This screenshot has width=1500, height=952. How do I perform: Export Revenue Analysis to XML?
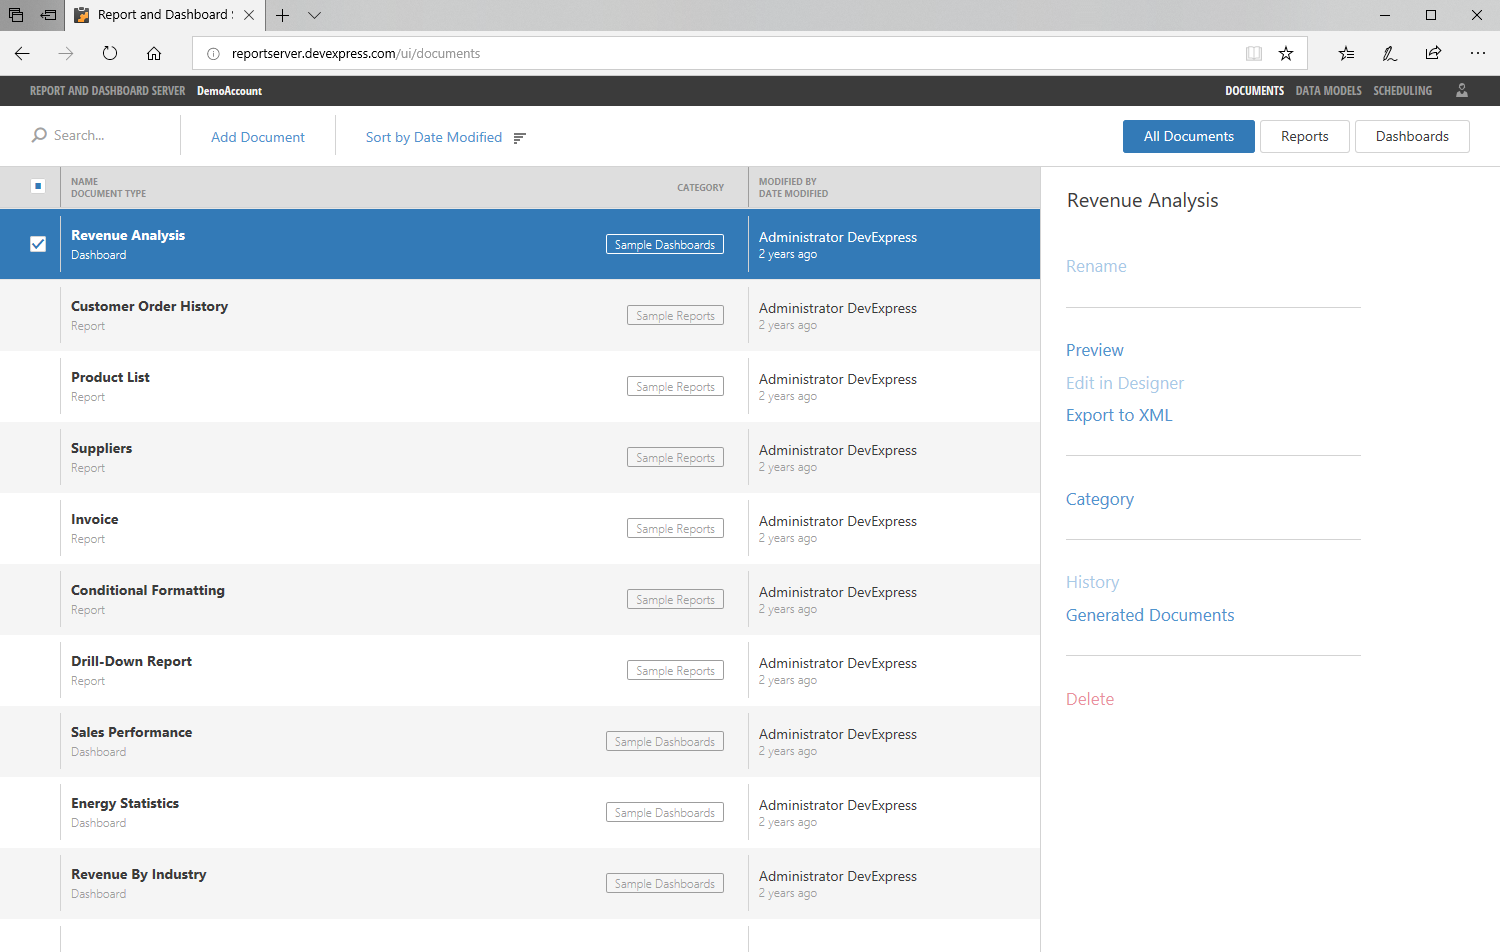click(x=1119, y=414)
